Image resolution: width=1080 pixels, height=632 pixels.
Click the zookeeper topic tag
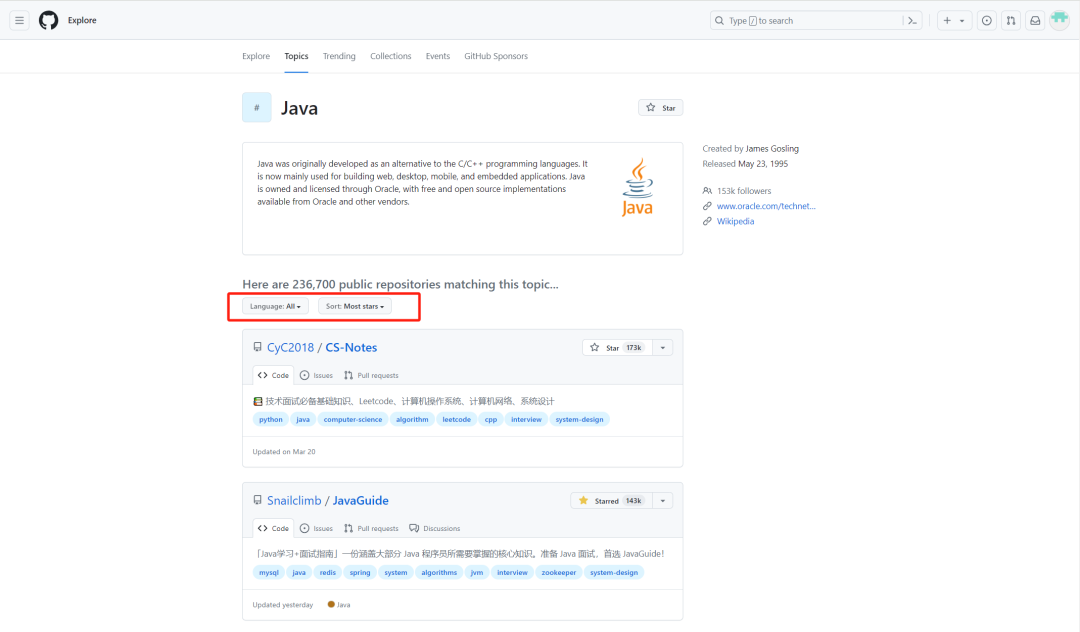(559, 572)
